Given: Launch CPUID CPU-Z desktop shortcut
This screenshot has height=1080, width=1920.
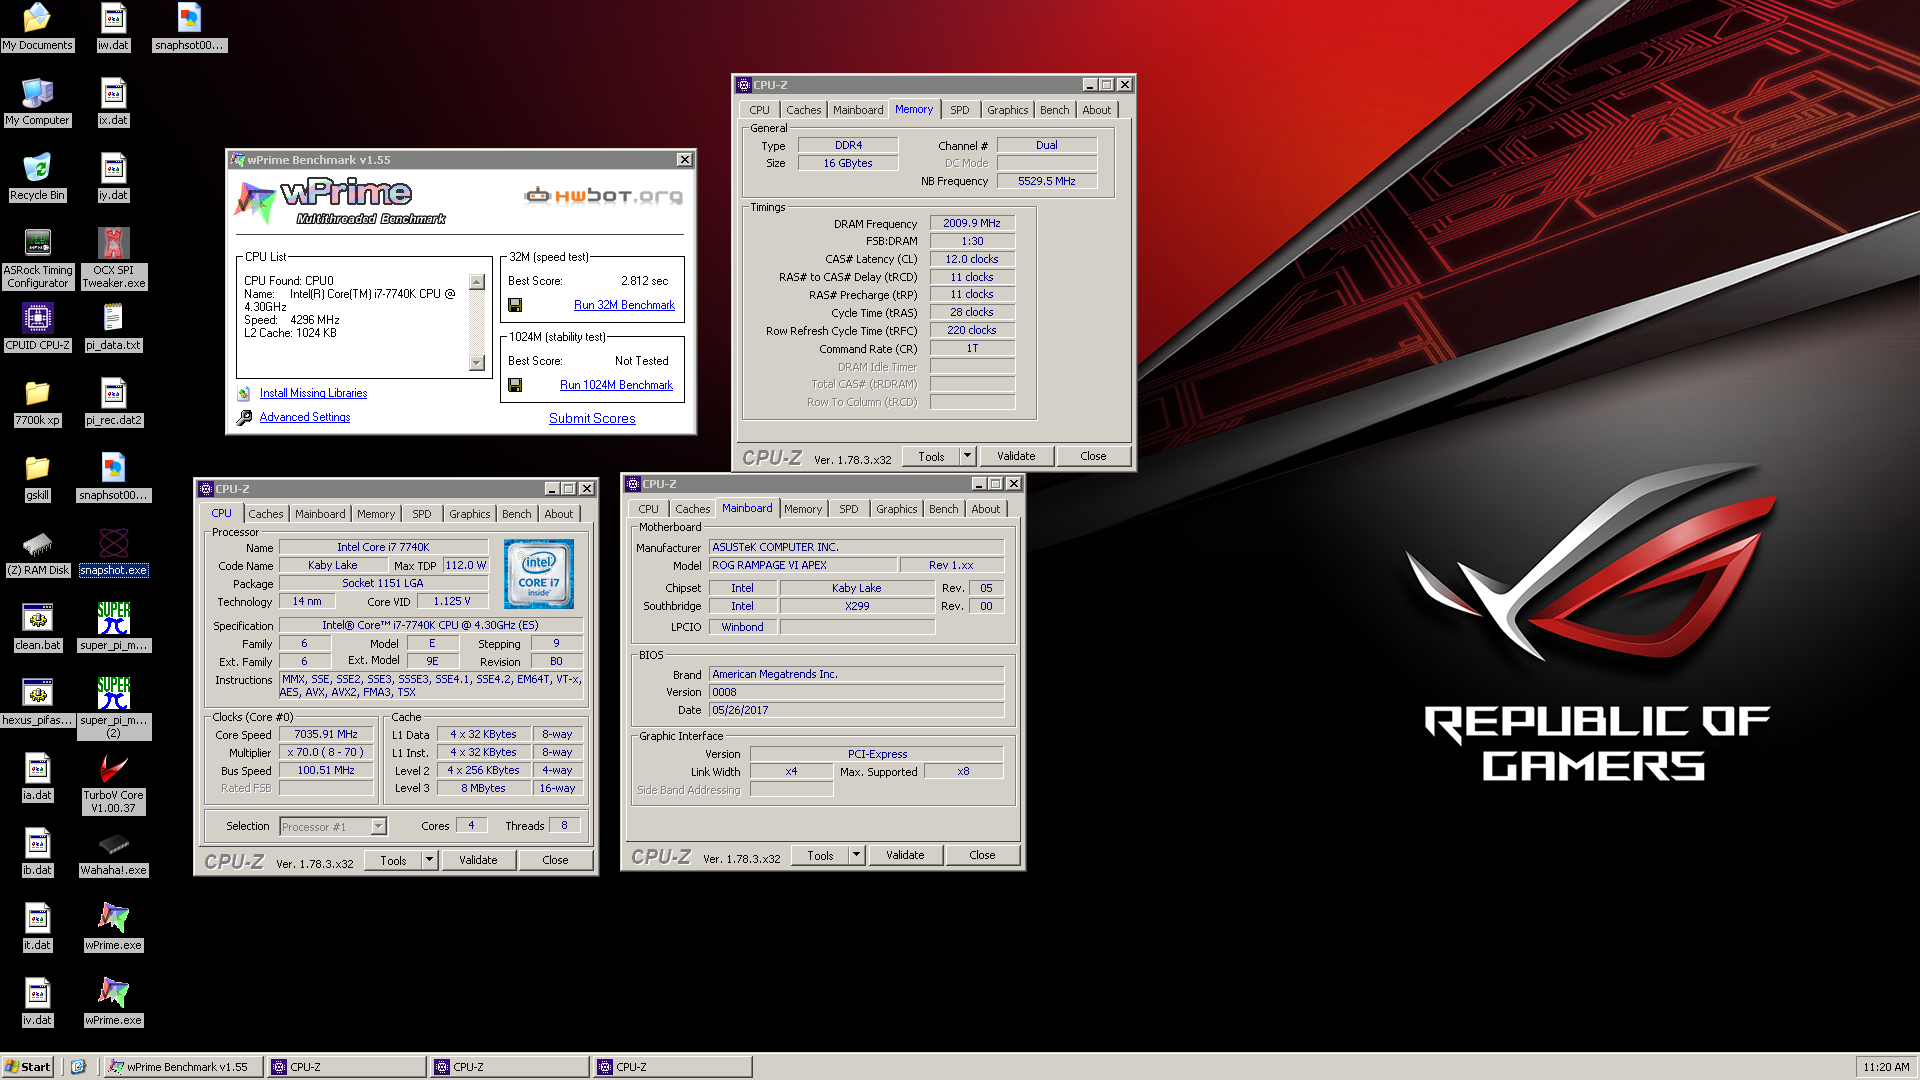Looking at the screenshot, I should (37, 327).
